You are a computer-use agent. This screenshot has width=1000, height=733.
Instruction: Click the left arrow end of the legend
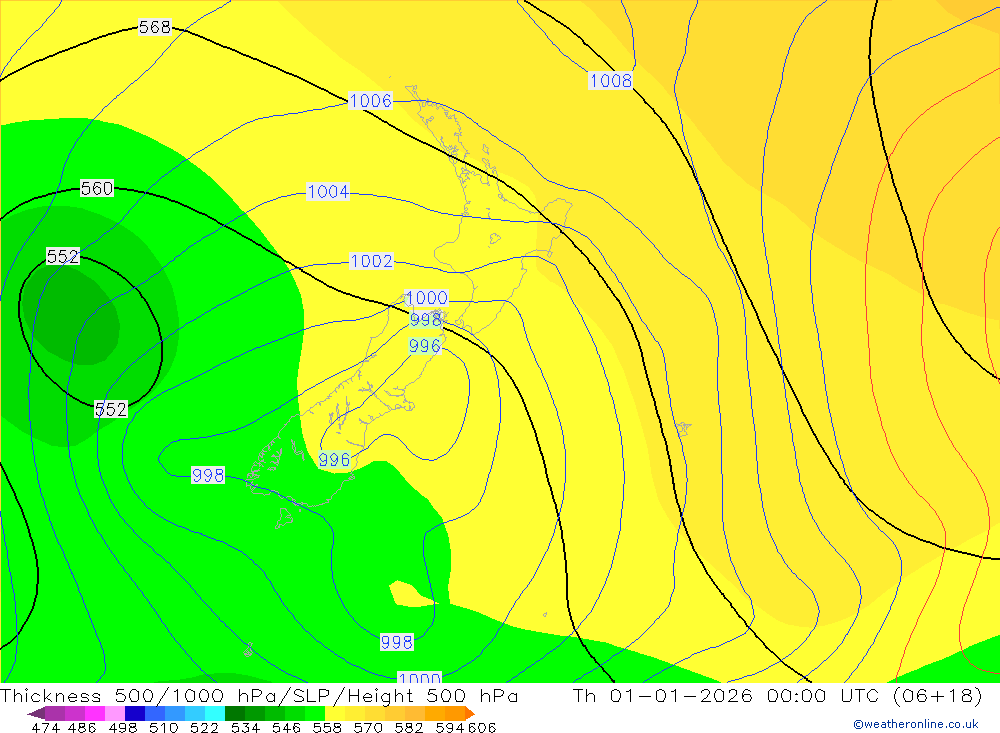[36, 714]
